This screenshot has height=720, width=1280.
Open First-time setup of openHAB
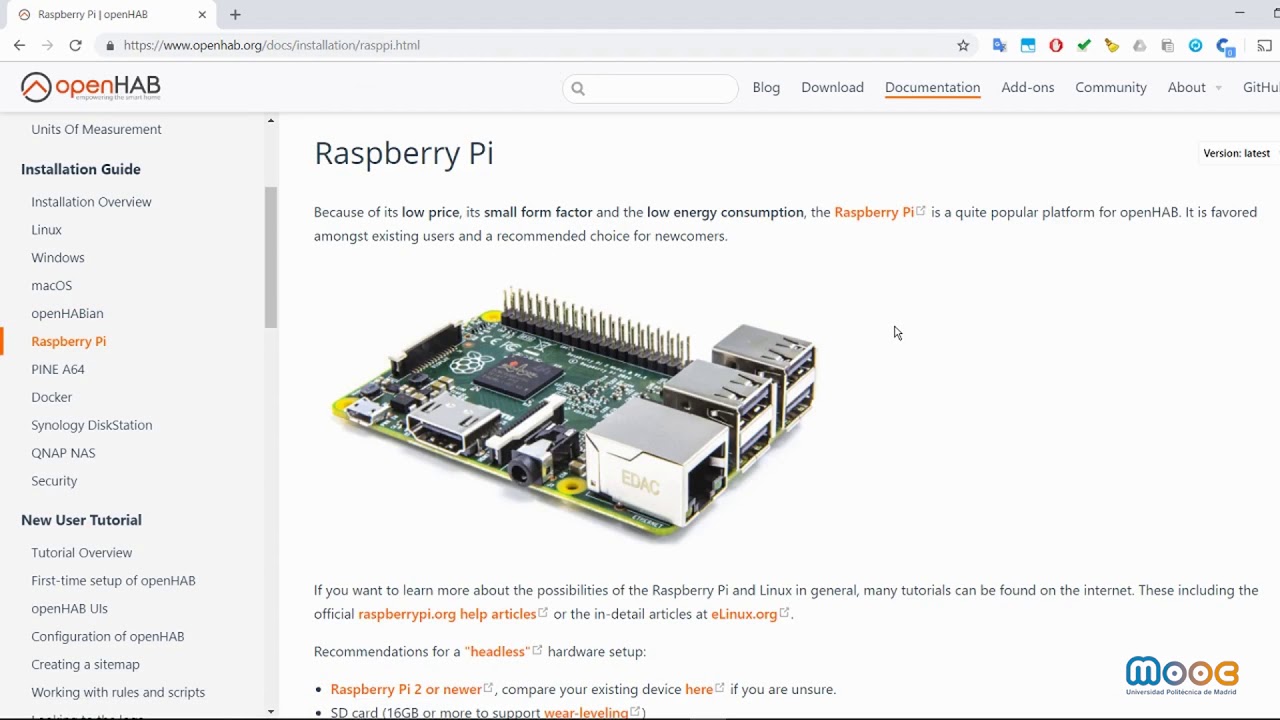click(x=113, y=580)
